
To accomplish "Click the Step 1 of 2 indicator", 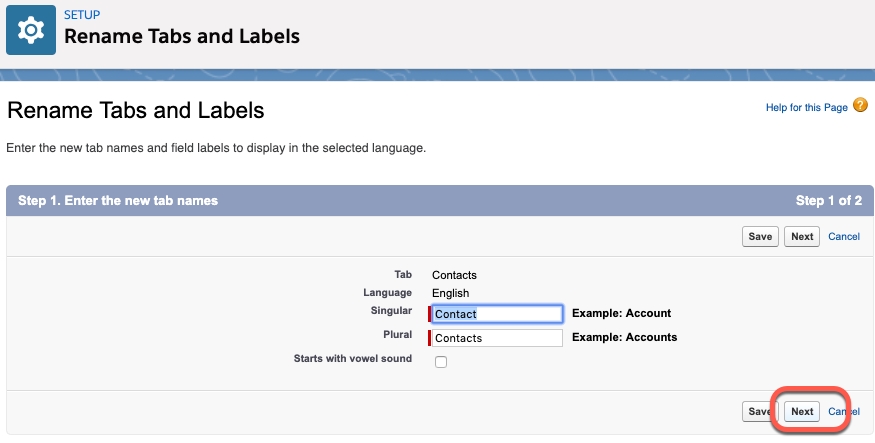I will 829,200.
